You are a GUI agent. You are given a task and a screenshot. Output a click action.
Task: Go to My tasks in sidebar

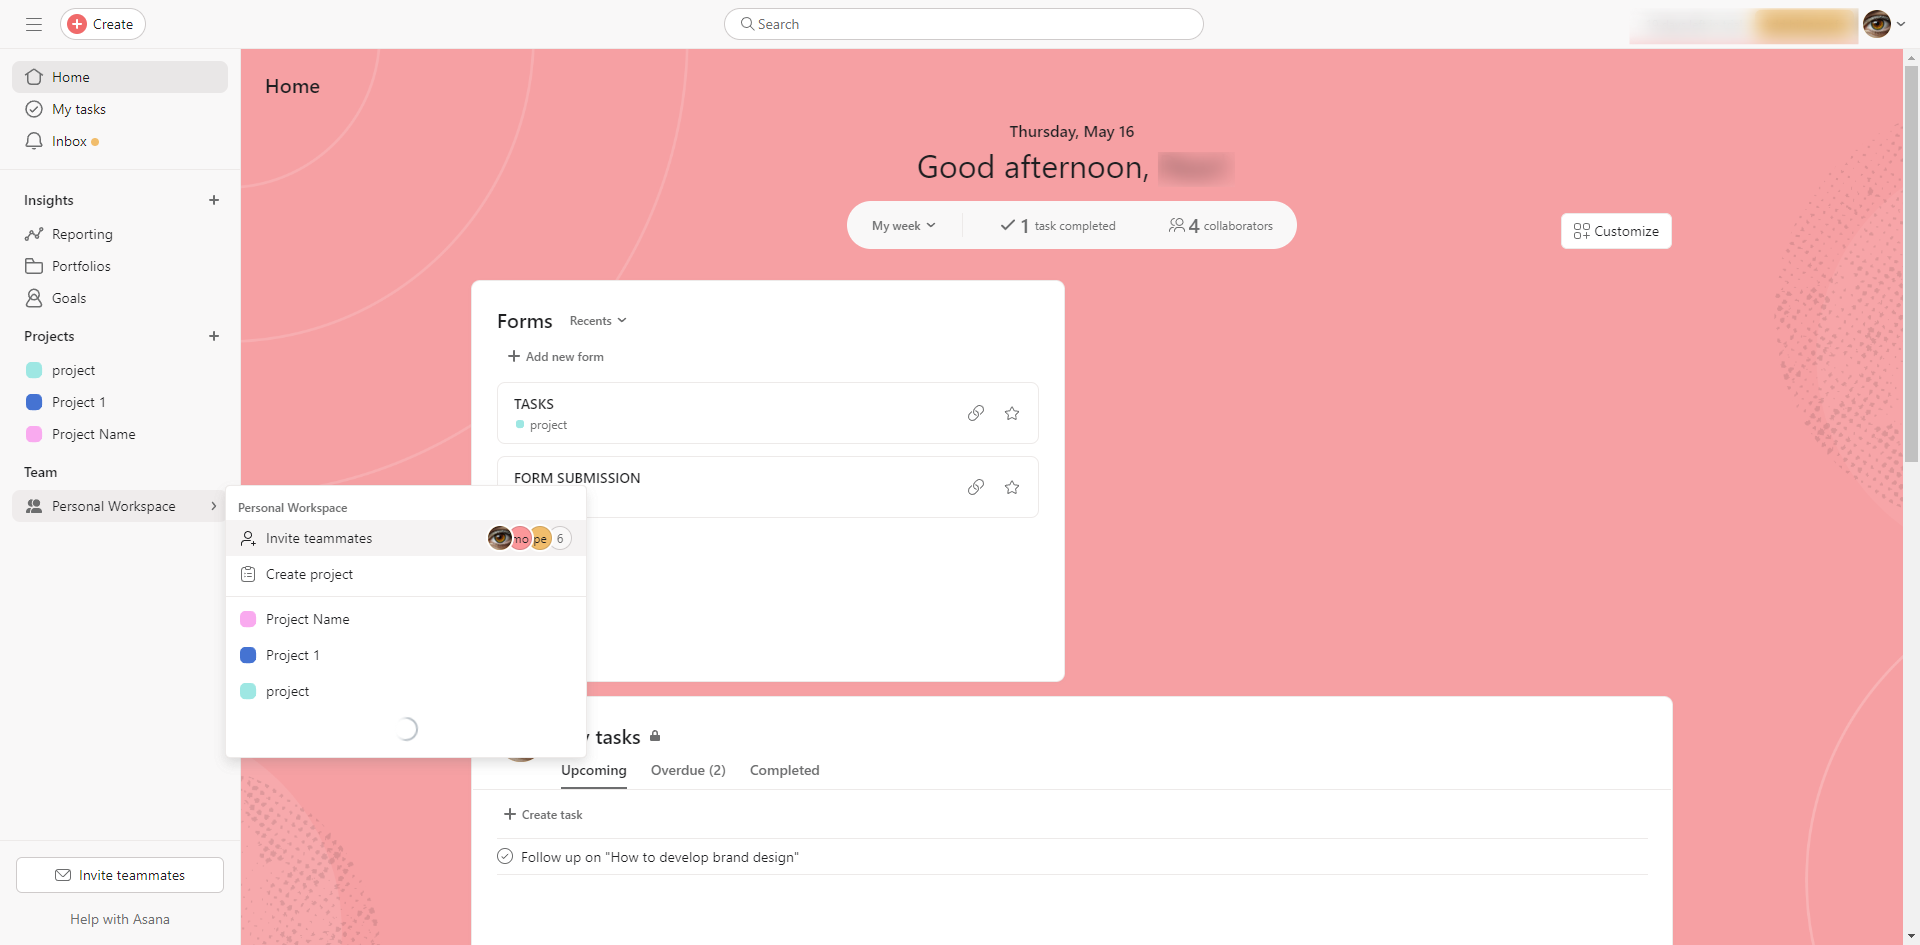coord(120,109)
